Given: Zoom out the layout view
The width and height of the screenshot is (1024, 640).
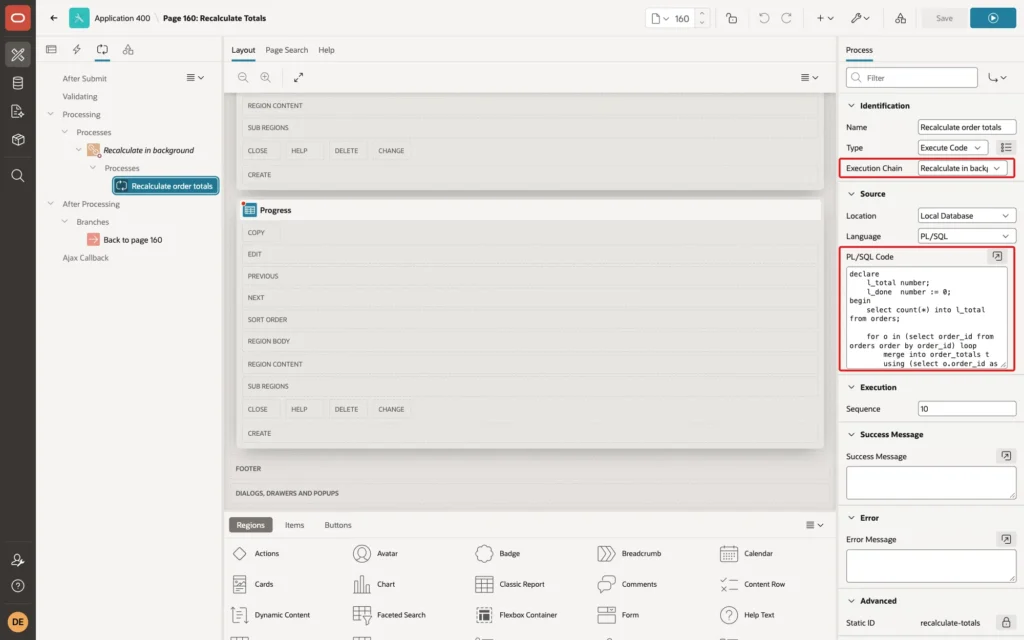Looking at the screenshot, I should point(243,77).
